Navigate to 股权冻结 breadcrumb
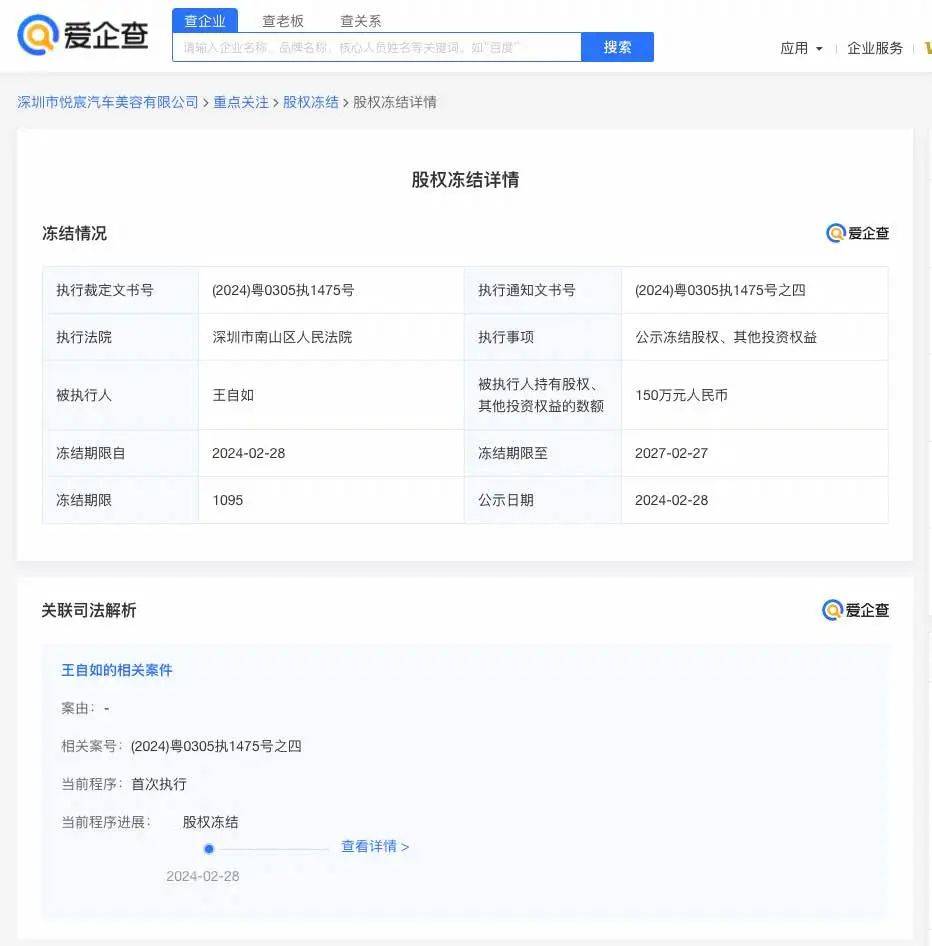 pyautogui.click(x=311, y=102)
